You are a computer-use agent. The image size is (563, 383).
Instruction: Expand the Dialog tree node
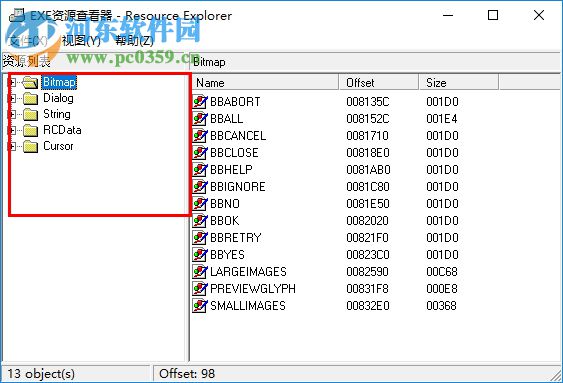[11, 98]
